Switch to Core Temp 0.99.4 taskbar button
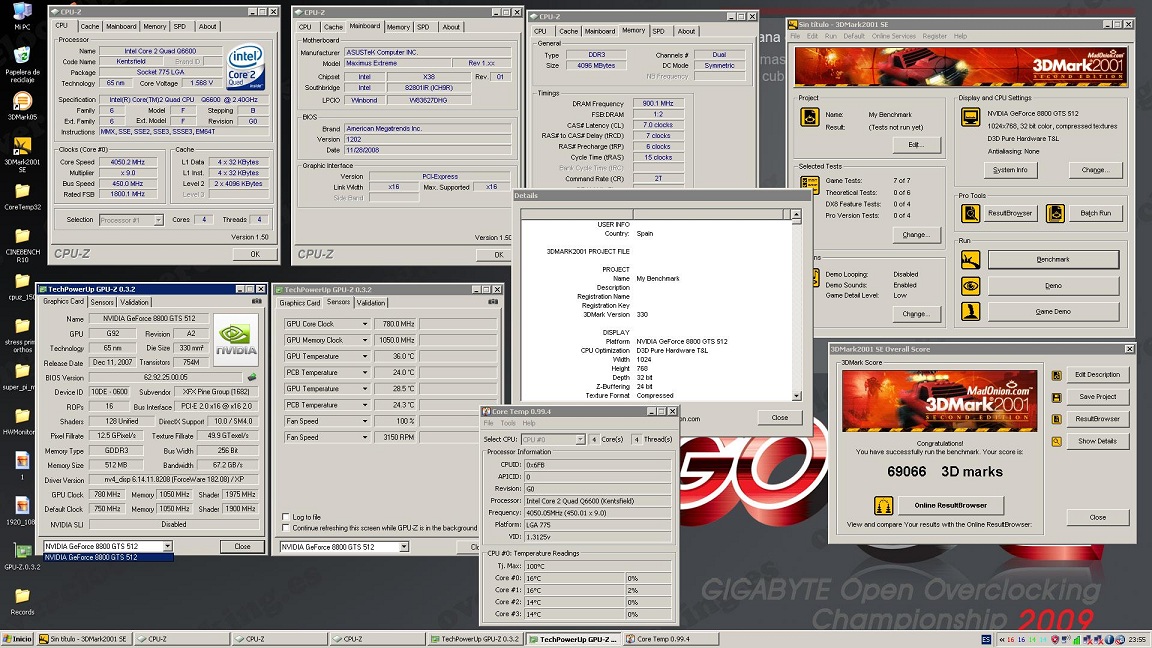Image resolution: width=1152 pixels, height=648 pixels. (671, 639)
